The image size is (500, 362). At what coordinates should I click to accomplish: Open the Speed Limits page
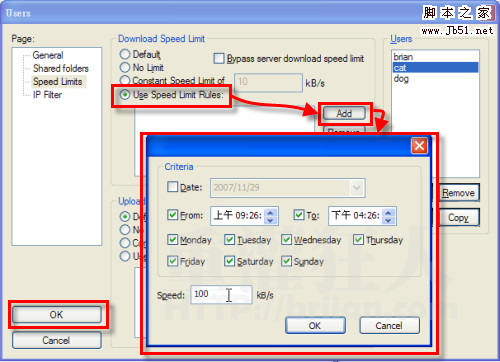58,82
